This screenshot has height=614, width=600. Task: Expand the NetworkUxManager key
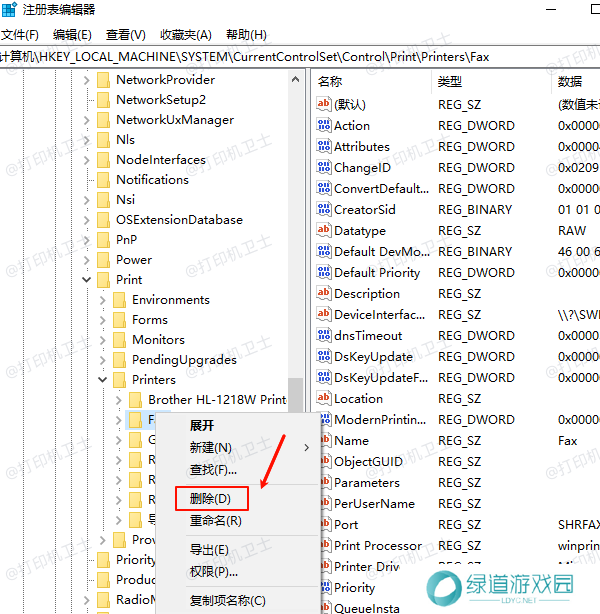coord(87,120)
